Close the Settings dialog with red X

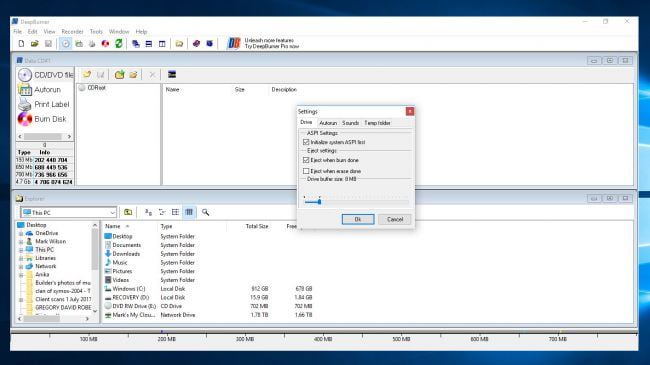point(410,111)
